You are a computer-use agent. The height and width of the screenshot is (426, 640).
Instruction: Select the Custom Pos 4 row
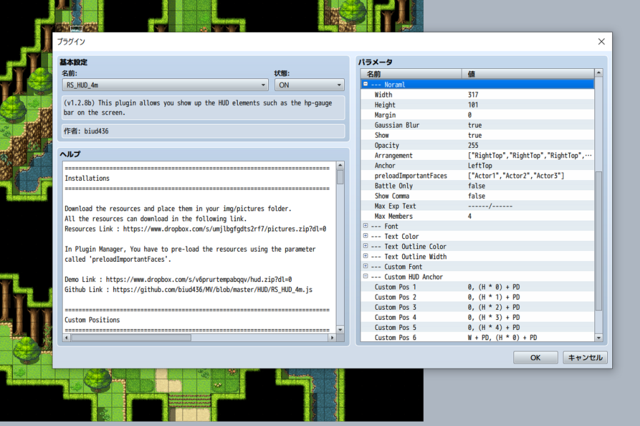click(x=477, y=317)
